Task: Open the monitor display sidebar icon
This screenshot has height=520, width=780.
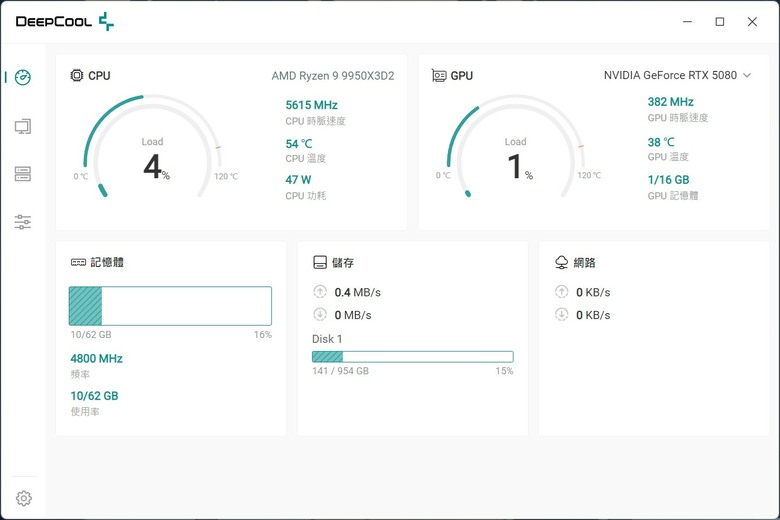Action: tap(23, 126)
